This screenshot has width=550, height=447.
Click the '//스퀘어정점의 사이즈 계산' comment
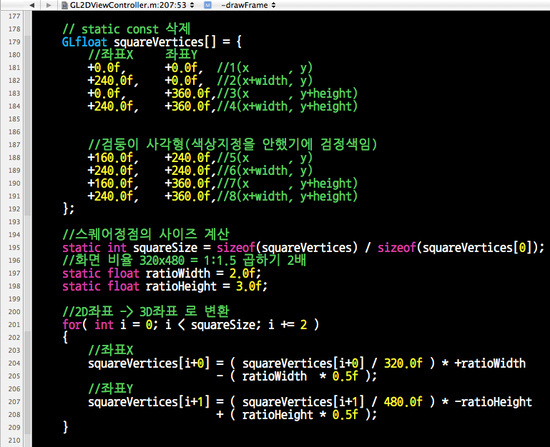[146, 234]
